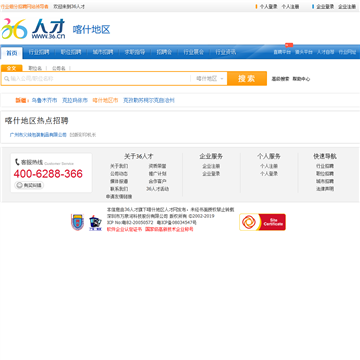Image resolution: width=360 pixels, height=360 pixels.
Task: Click the phone icon beside 客服热线
Action: 17,162
